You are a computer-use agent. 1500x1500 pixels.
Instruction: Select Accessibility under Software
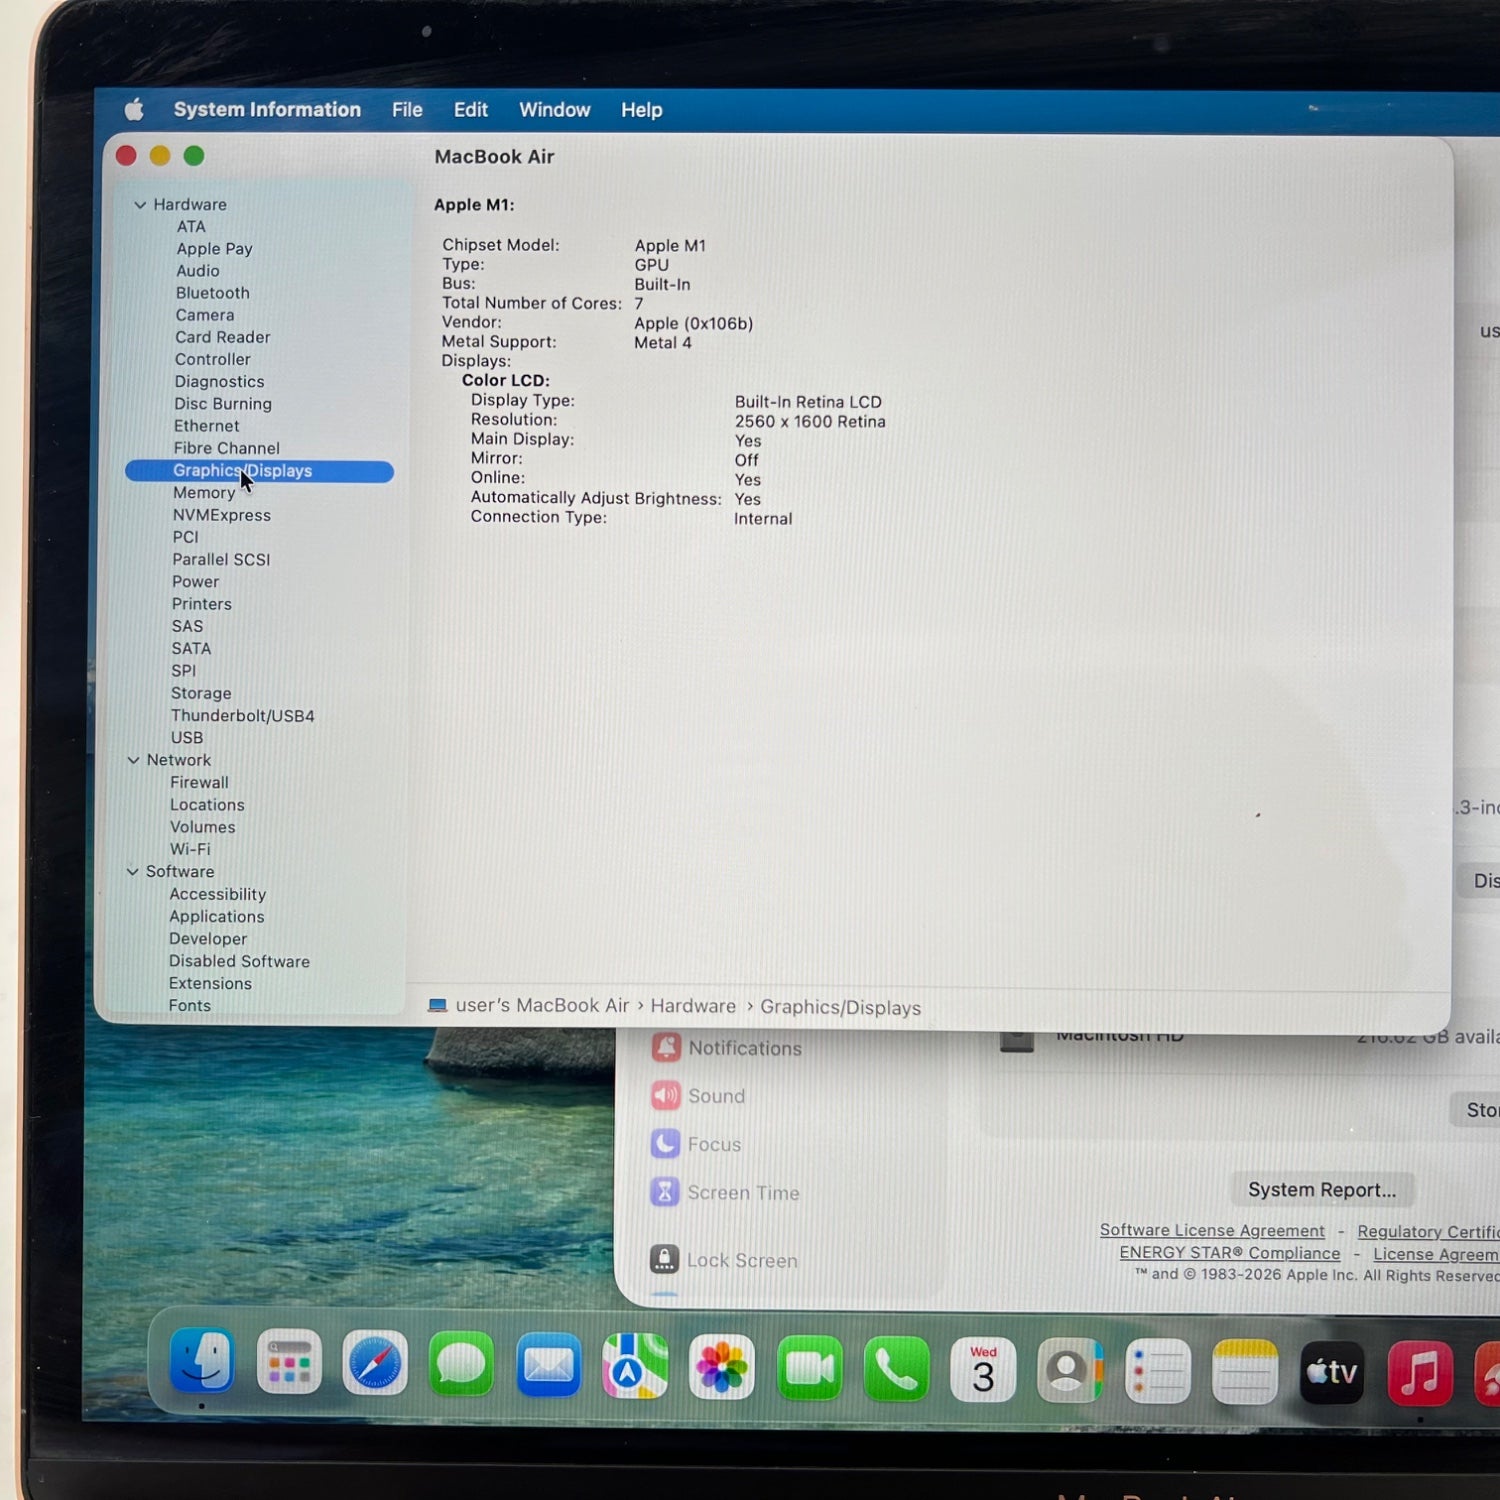point(218,894)
